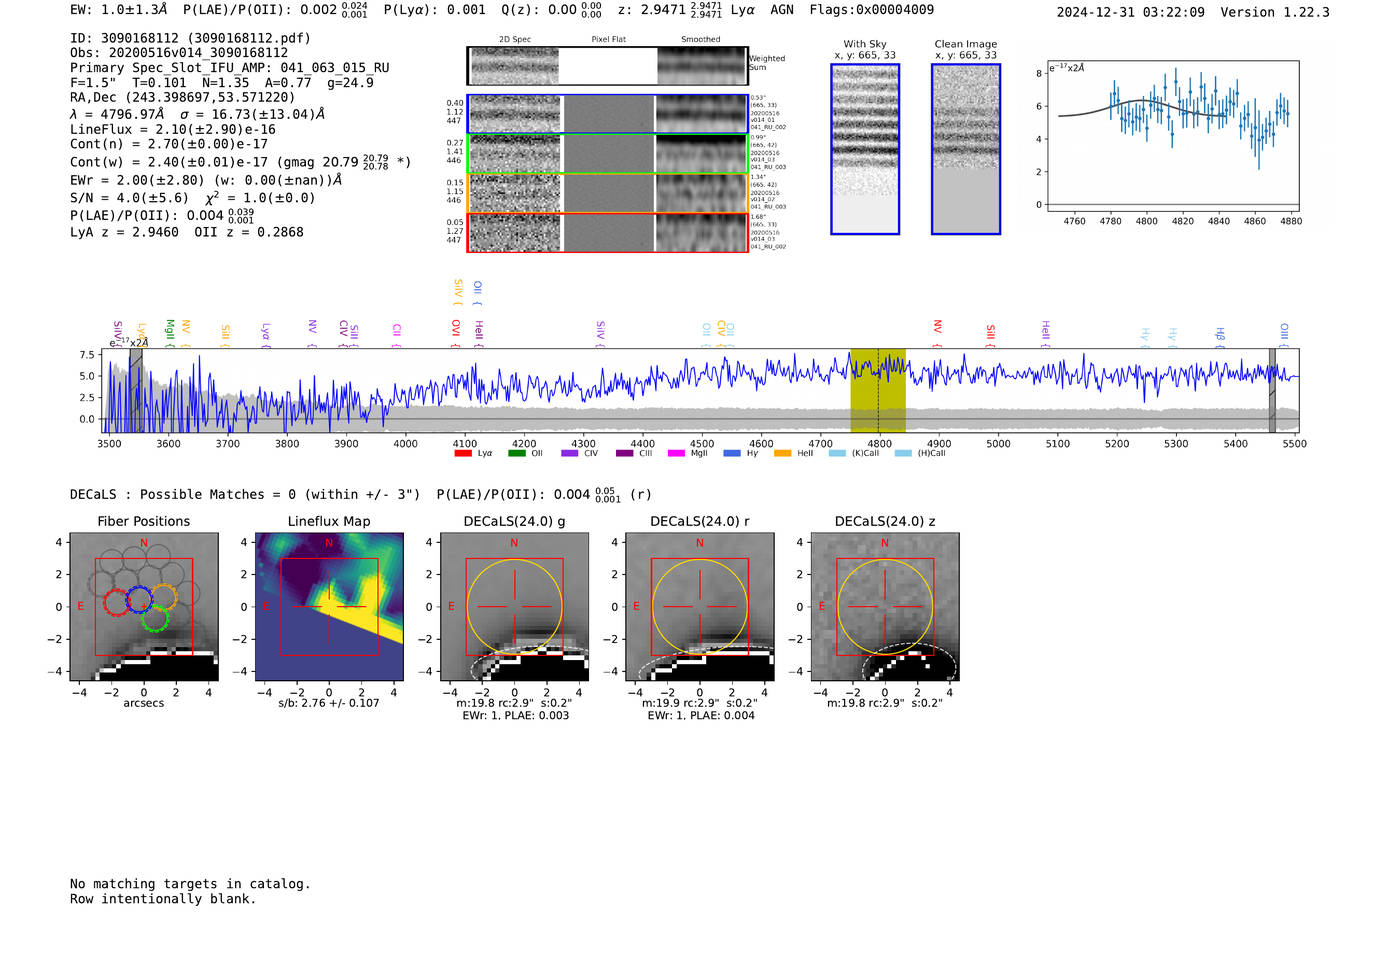The height and width of the screenshot is (953, 1400).
Task: Click the "Cont(n) = 2.70(±0.00)e-17" line
Action: point(169,144)
